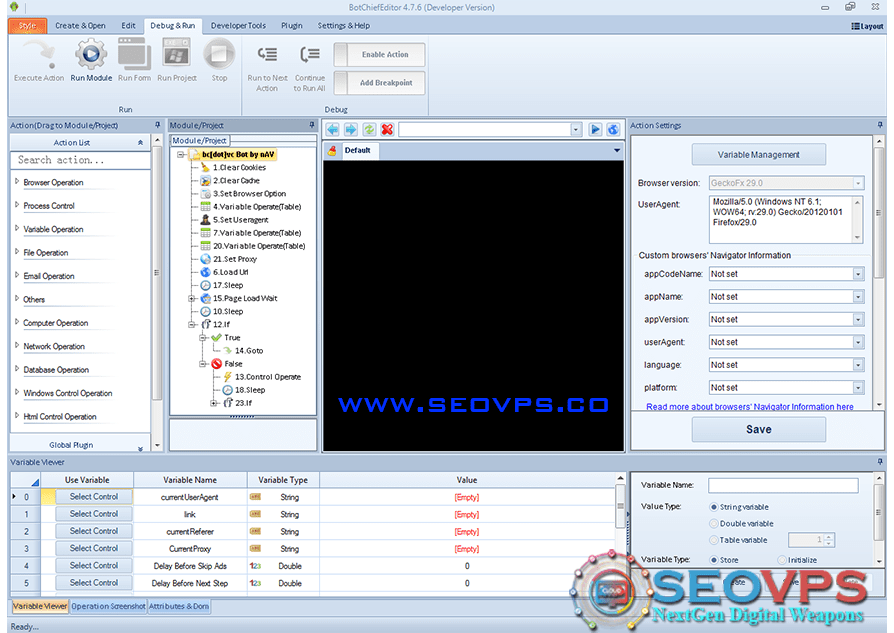The width and height of the screenshot is (894, 633).
Task: Open the language dropdown
Action: [858, 365]
